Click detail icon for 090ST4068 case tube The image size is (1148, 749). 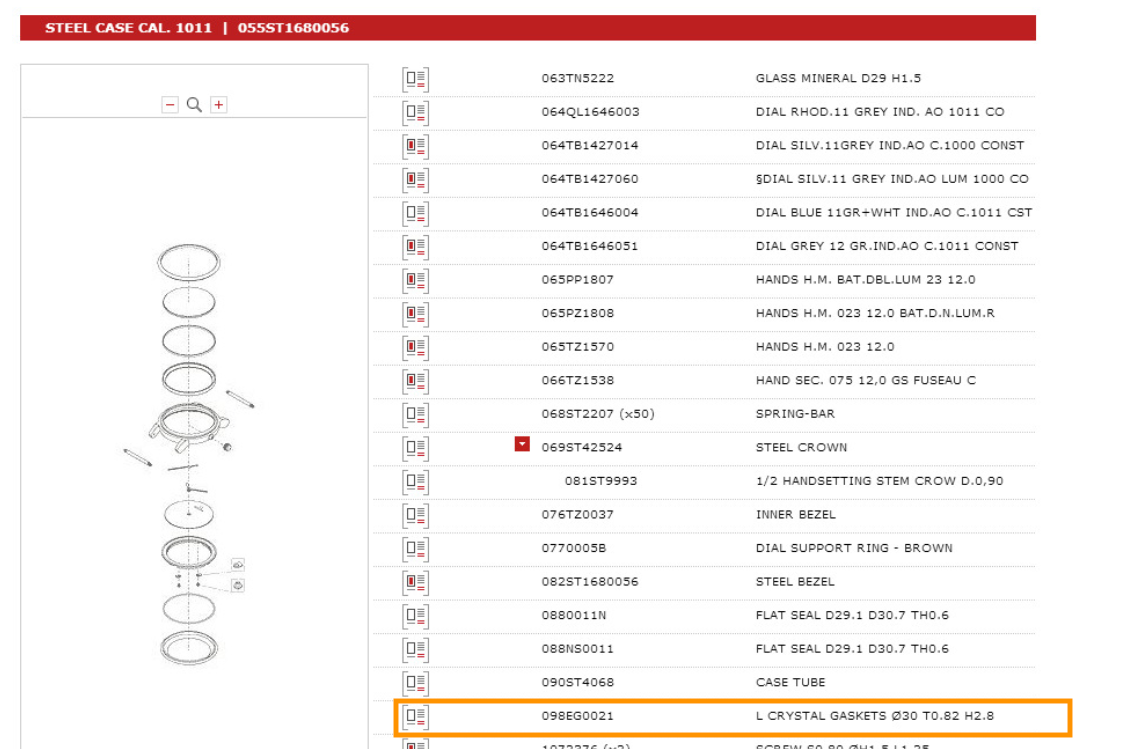tap(415, 683)
